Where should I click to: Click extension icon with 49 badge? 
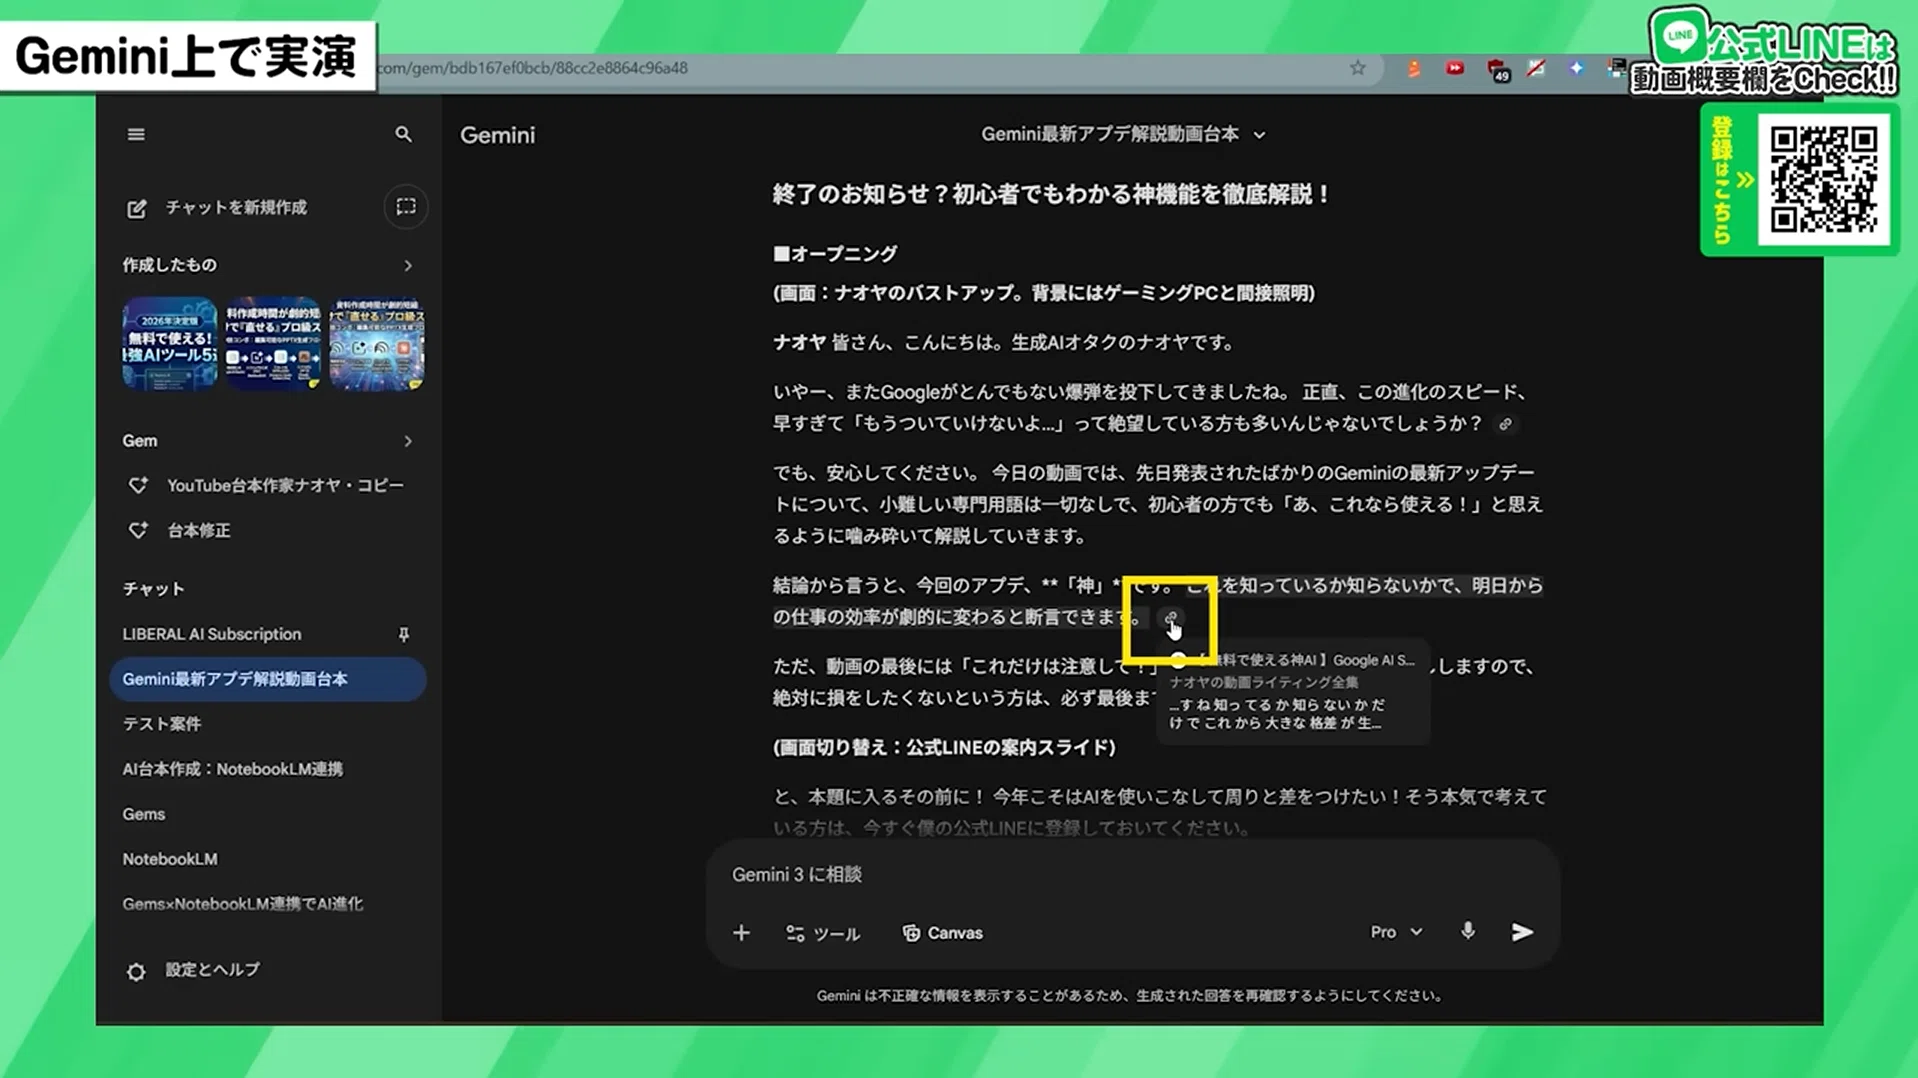pos(1497,70)
